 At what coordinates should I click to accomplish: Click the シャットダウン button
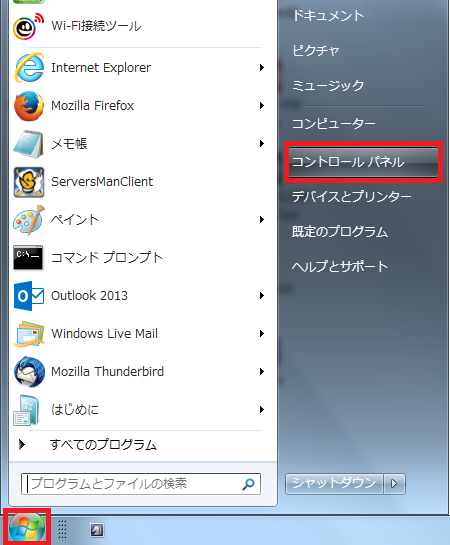coord(334,483)
